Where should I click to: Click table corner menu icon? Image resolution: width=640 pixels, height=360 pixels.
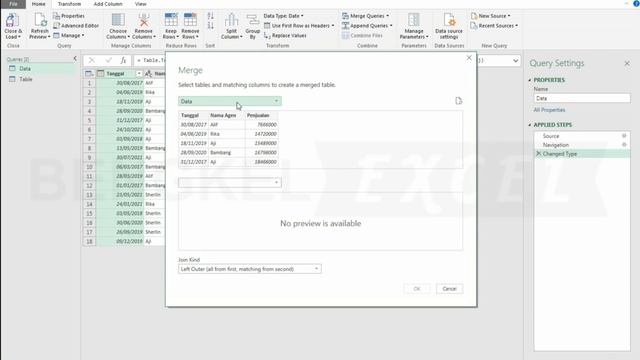(89, 74)
